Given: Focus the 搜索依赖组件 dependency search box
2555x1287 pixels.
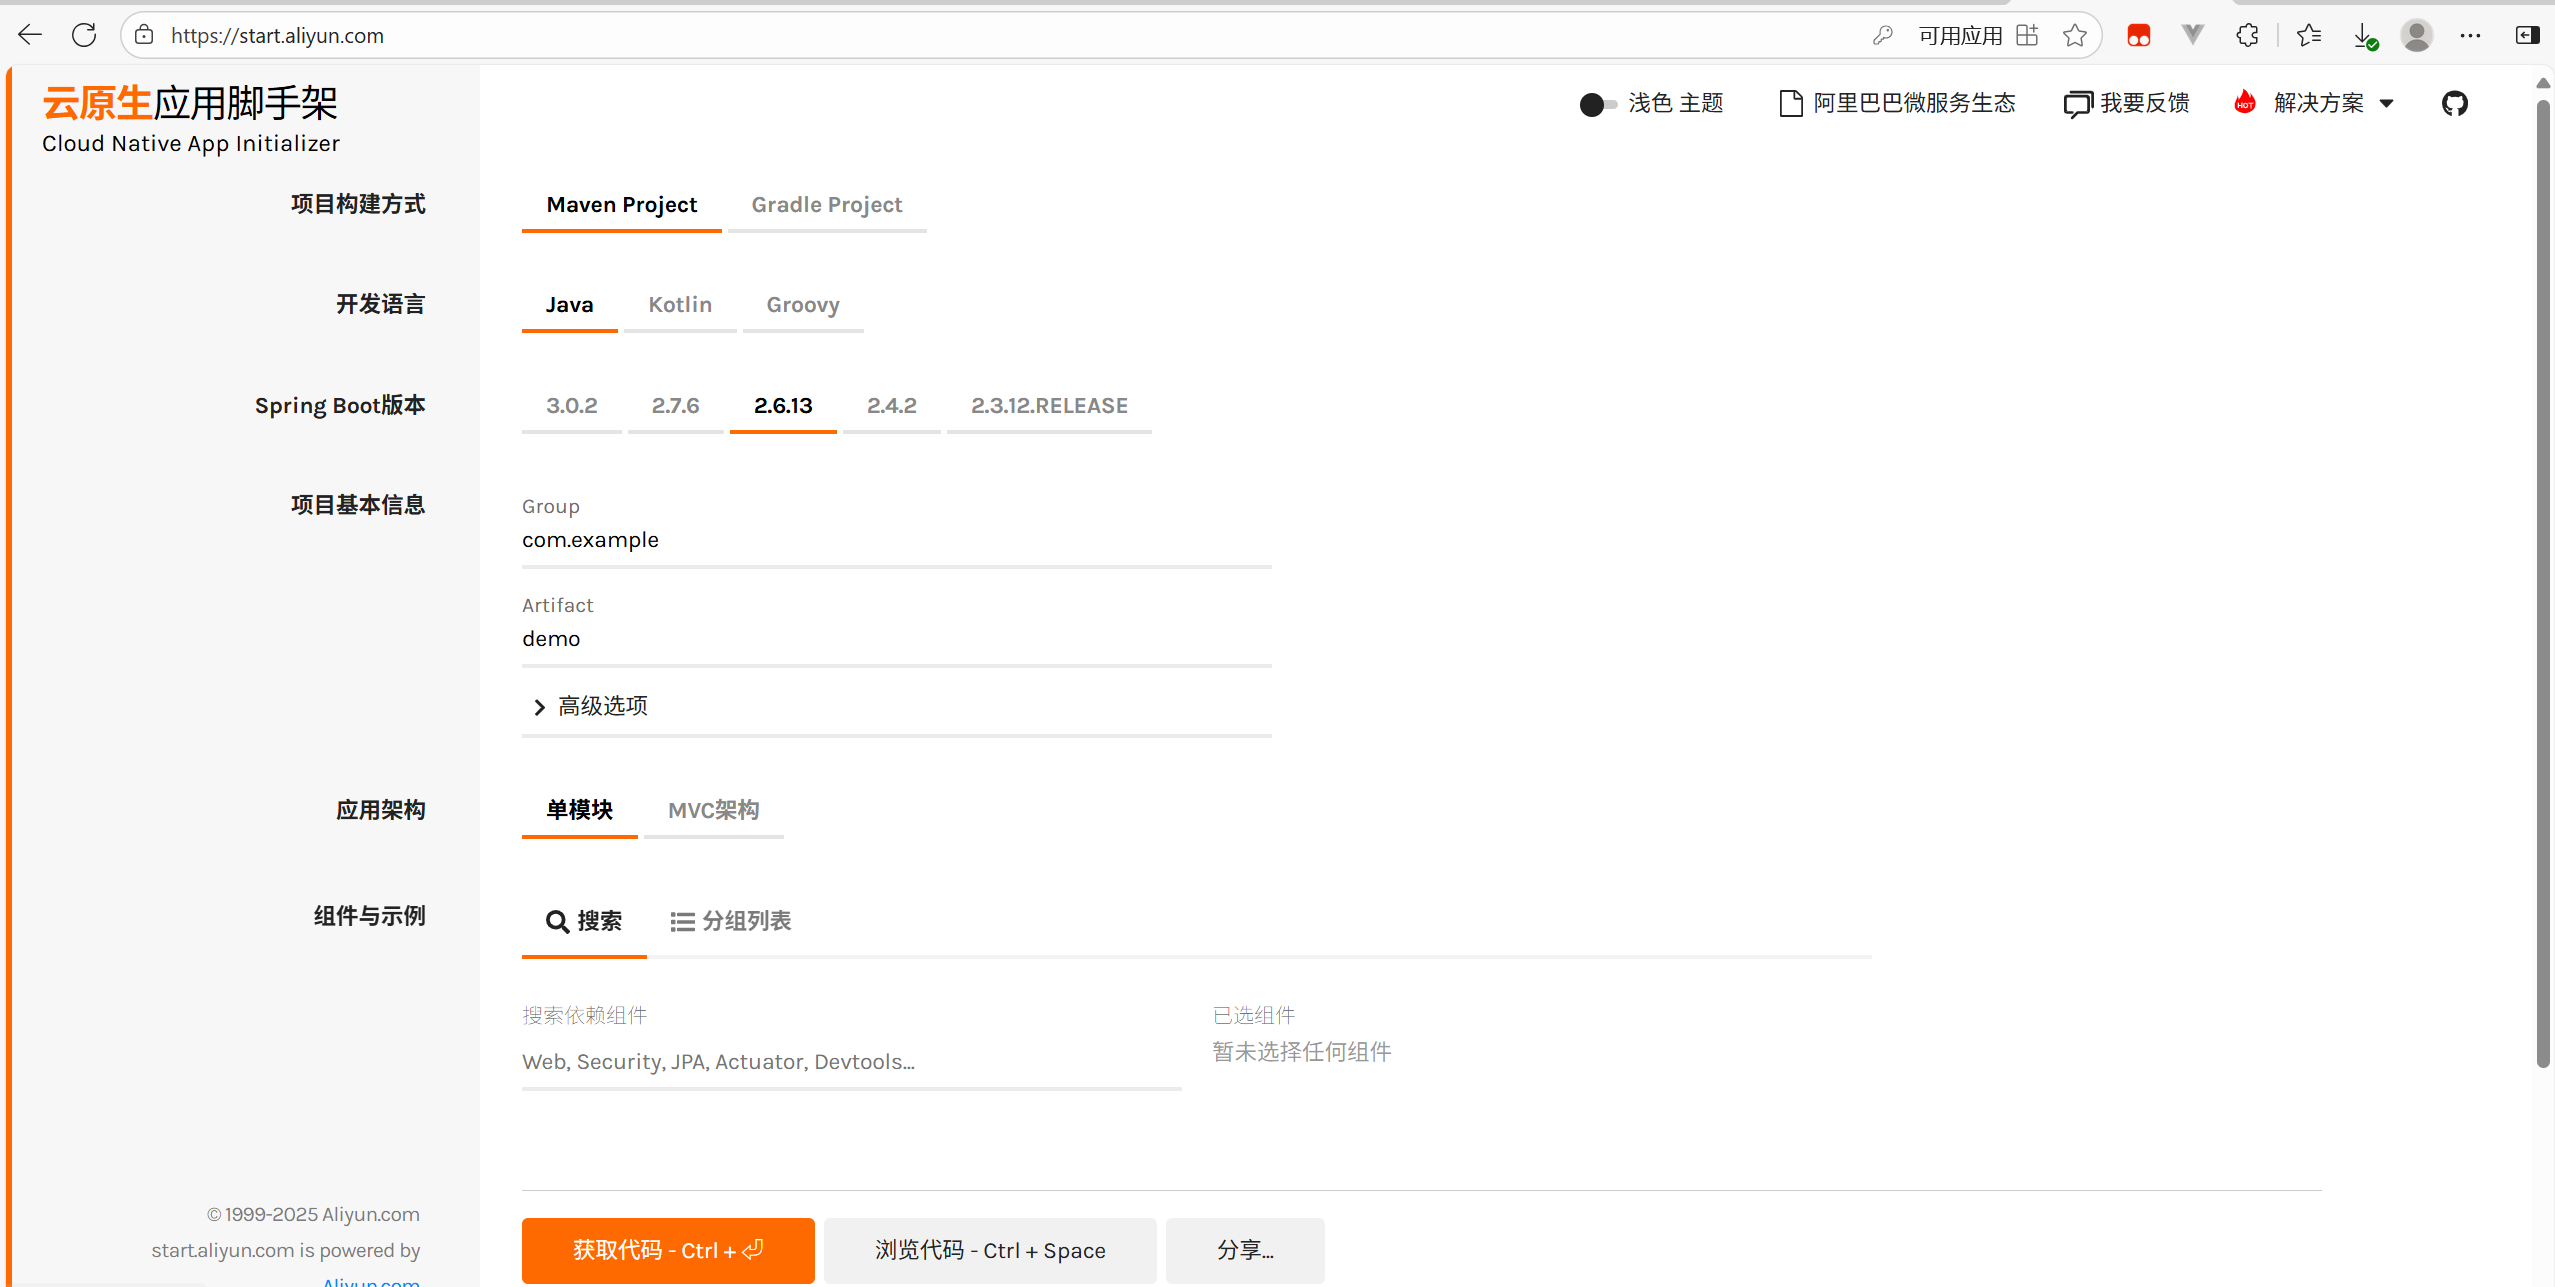Looking at the screenshot, I should (851, 1063).
